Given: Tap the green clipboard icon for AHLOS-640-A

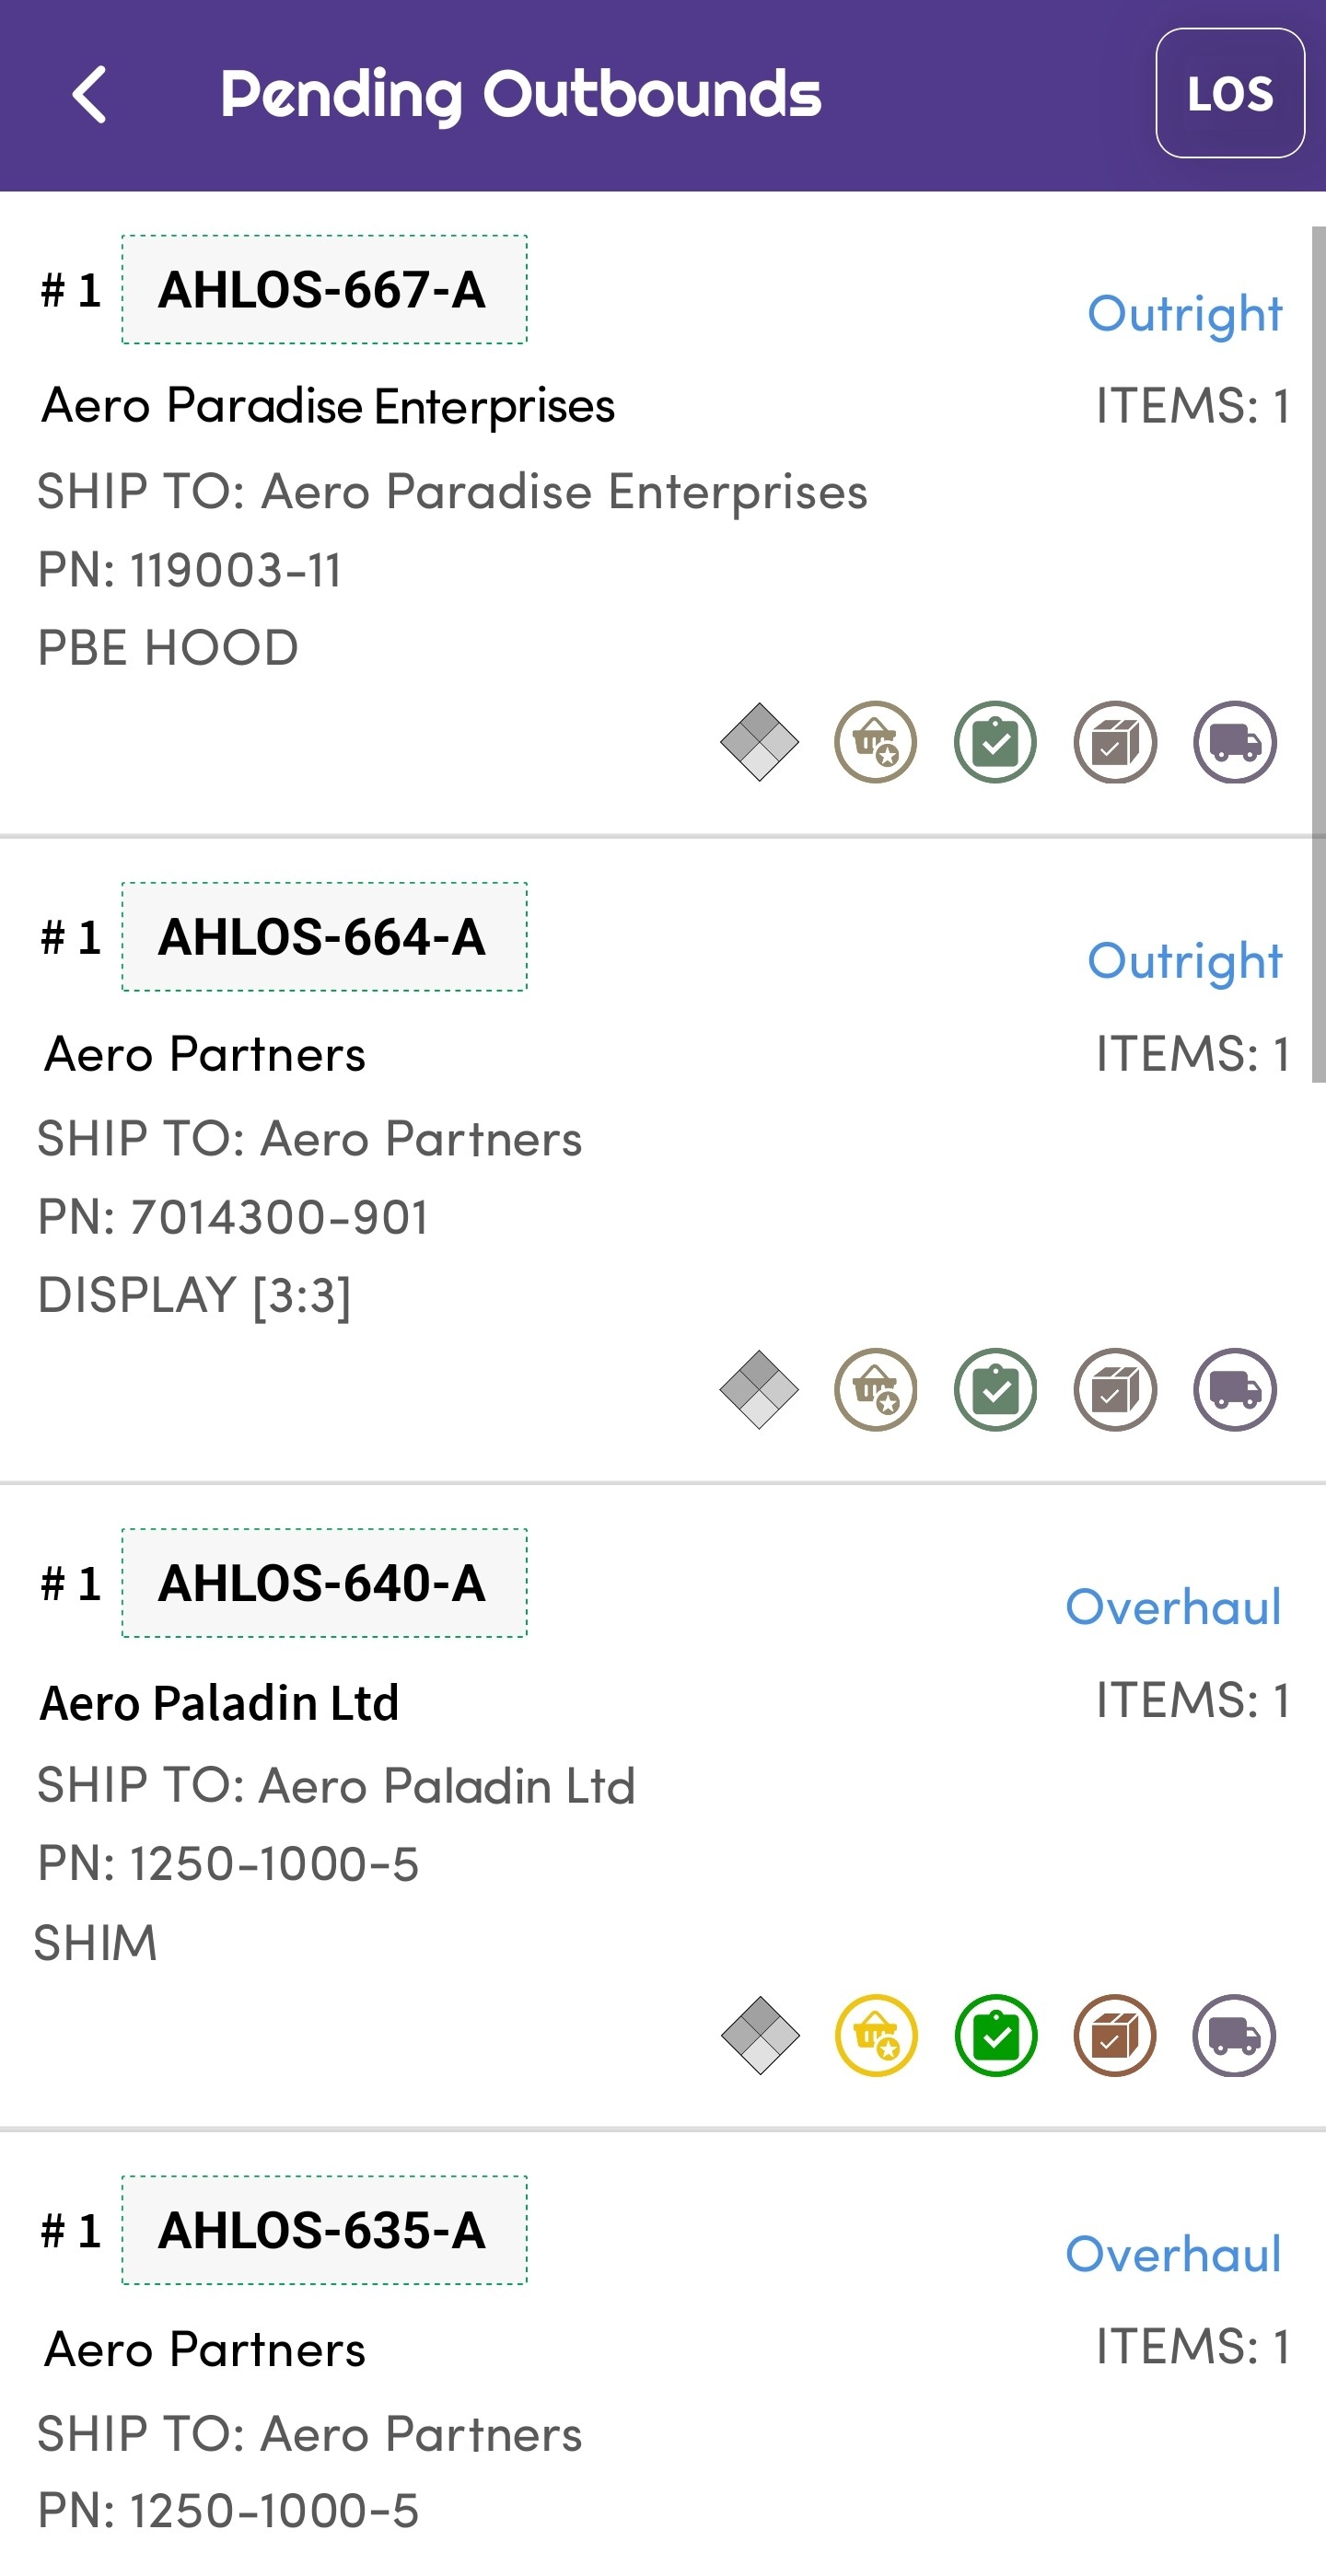Looking at the screenshot, I should coord(995,2035).
